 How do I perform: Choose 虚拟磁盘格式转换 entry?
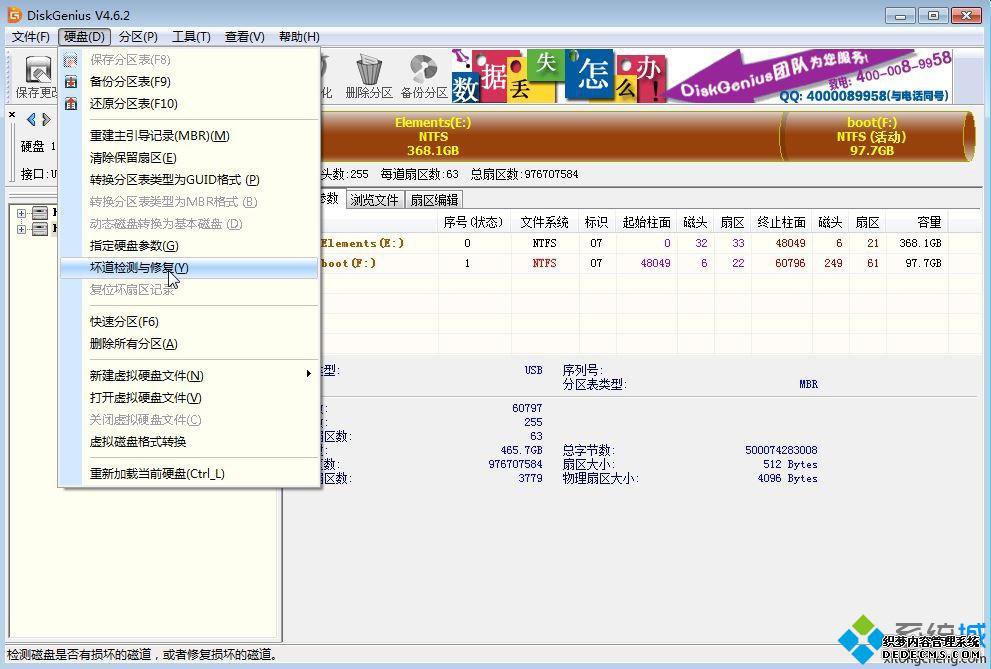pyautogui.click(x=189, y=442)
